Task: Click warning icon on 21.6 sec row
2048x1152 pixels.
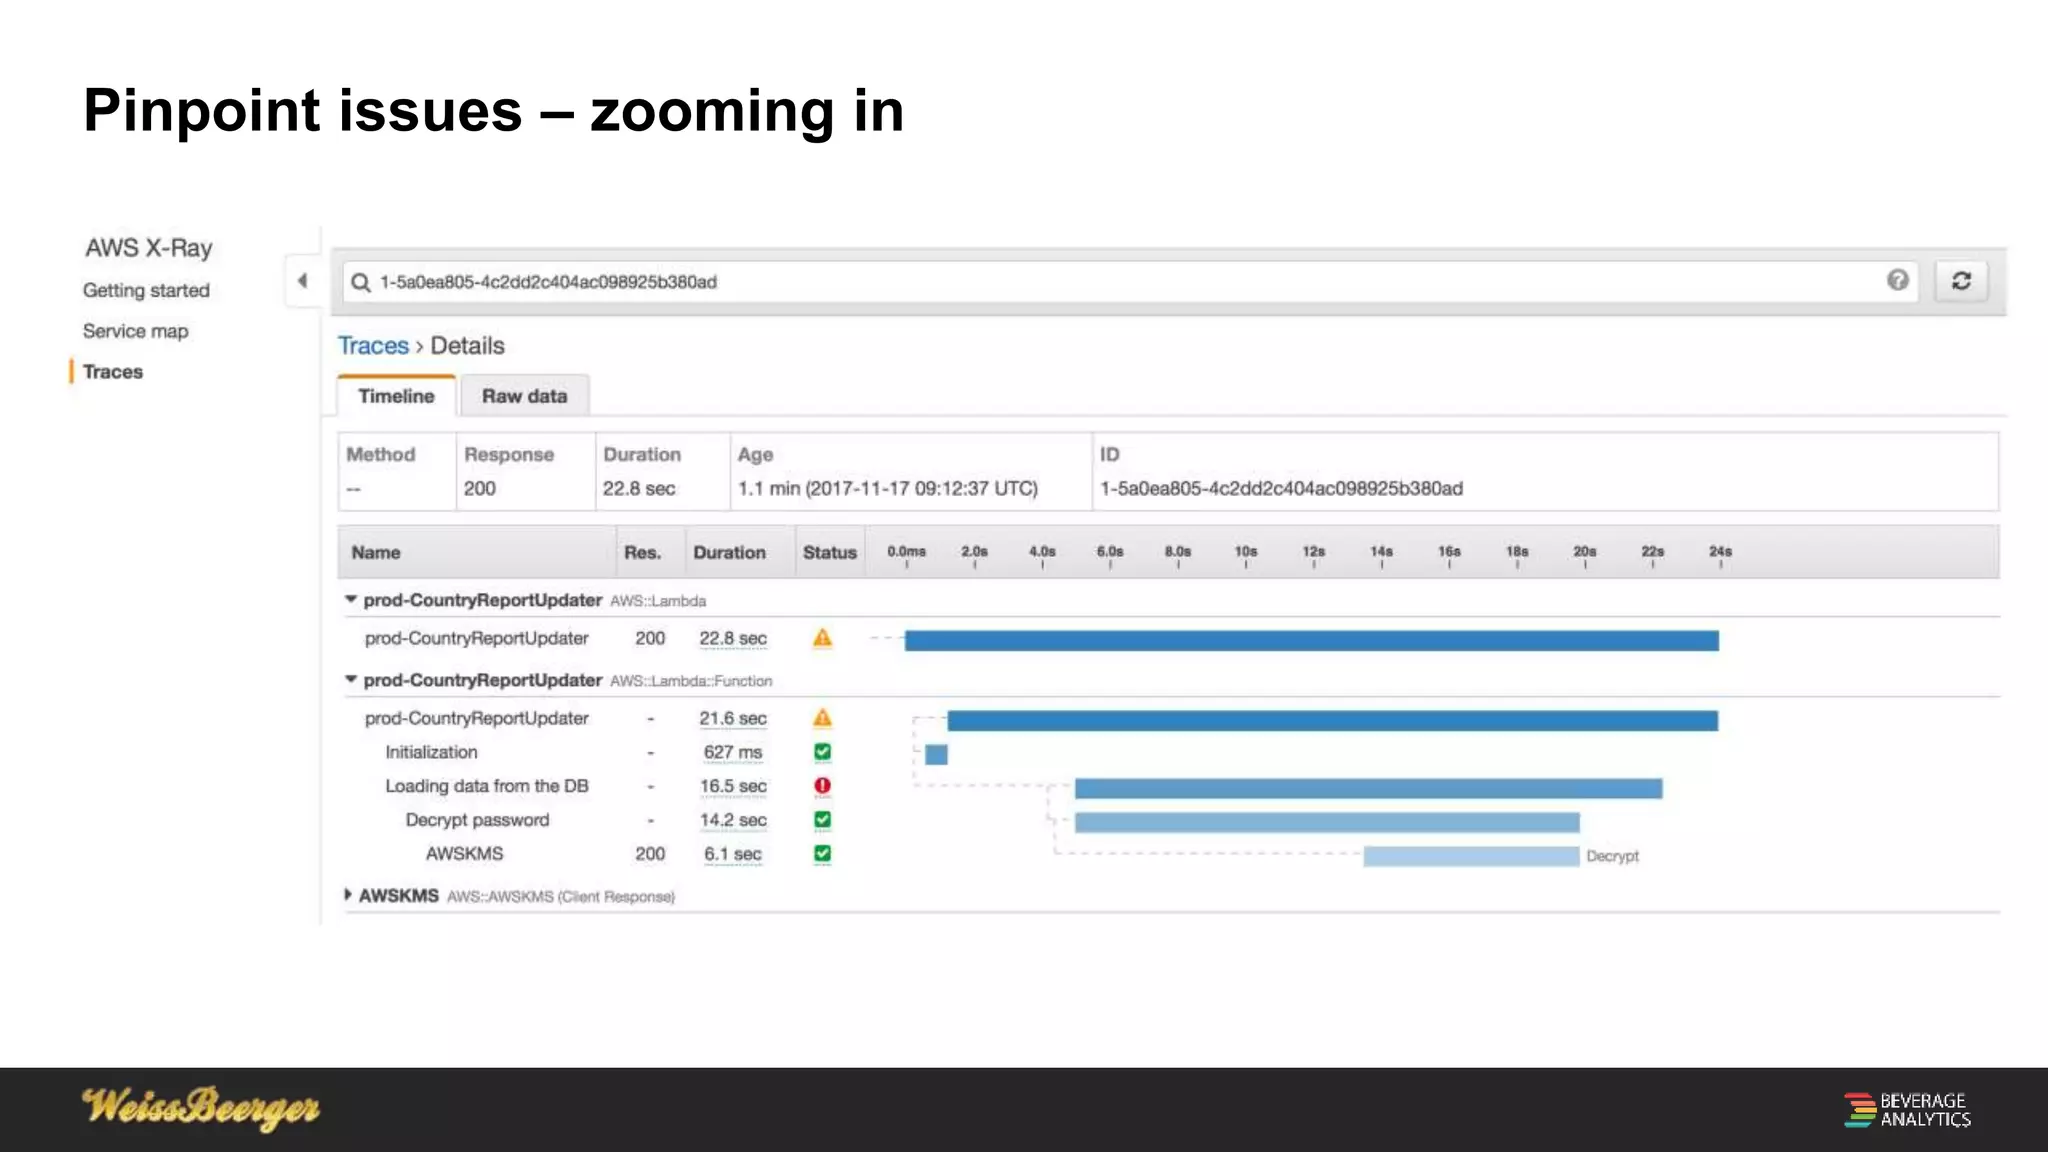Action: (822, 718)
